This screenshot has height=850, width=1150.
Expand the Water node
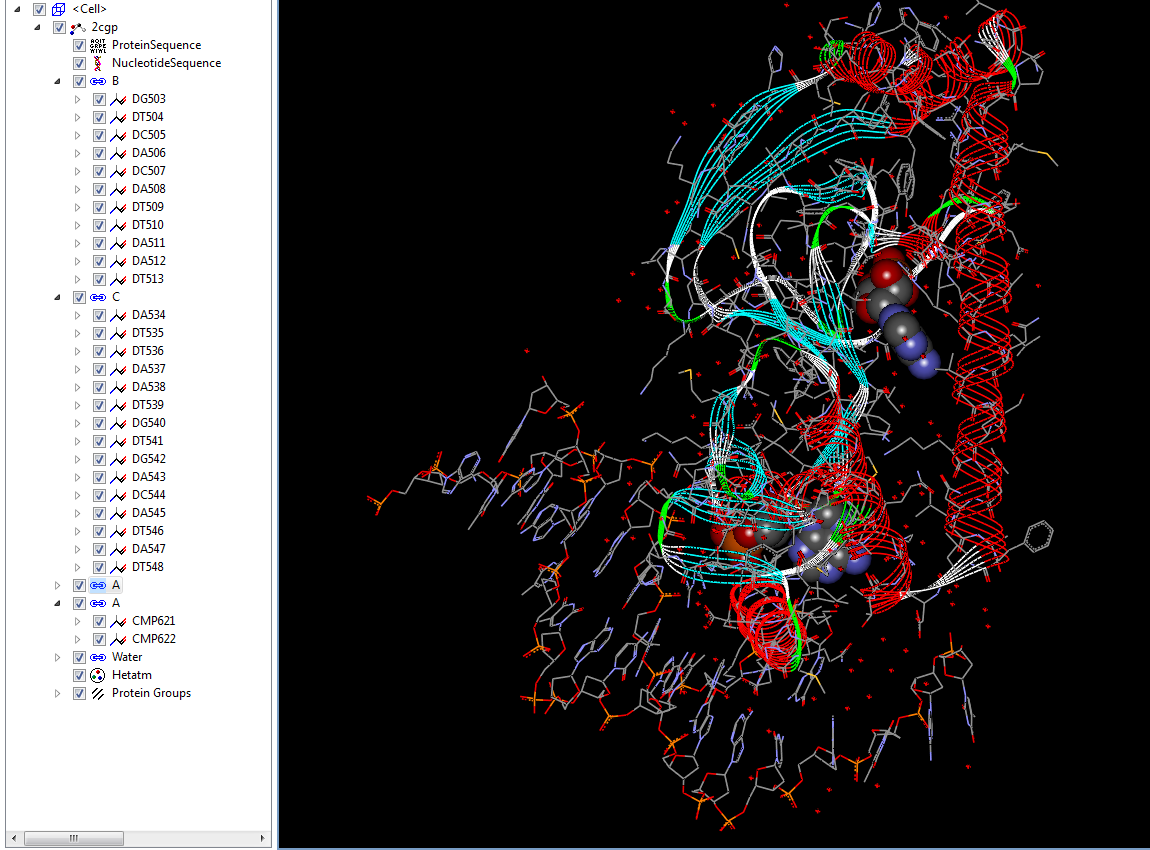[57, 657]
